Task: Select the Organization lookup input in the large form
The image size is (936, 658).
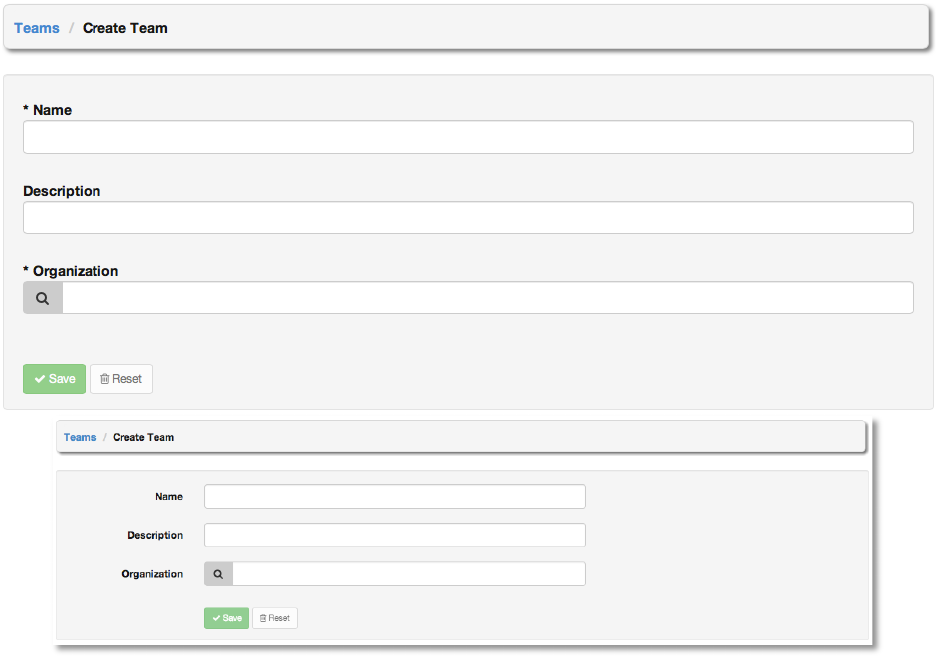Action: point(487,298)
